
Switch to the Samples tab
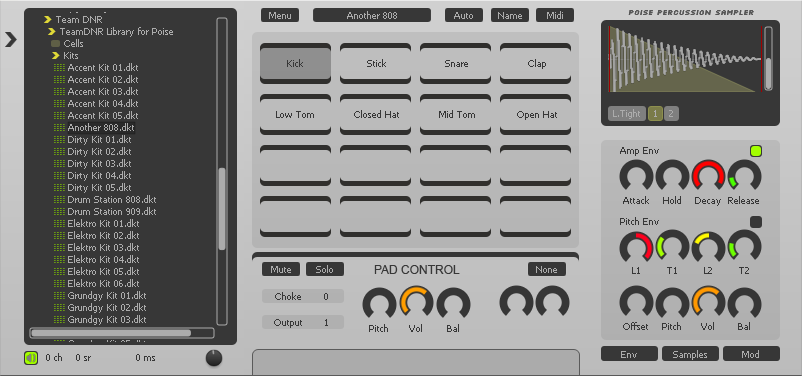[690, 354]
